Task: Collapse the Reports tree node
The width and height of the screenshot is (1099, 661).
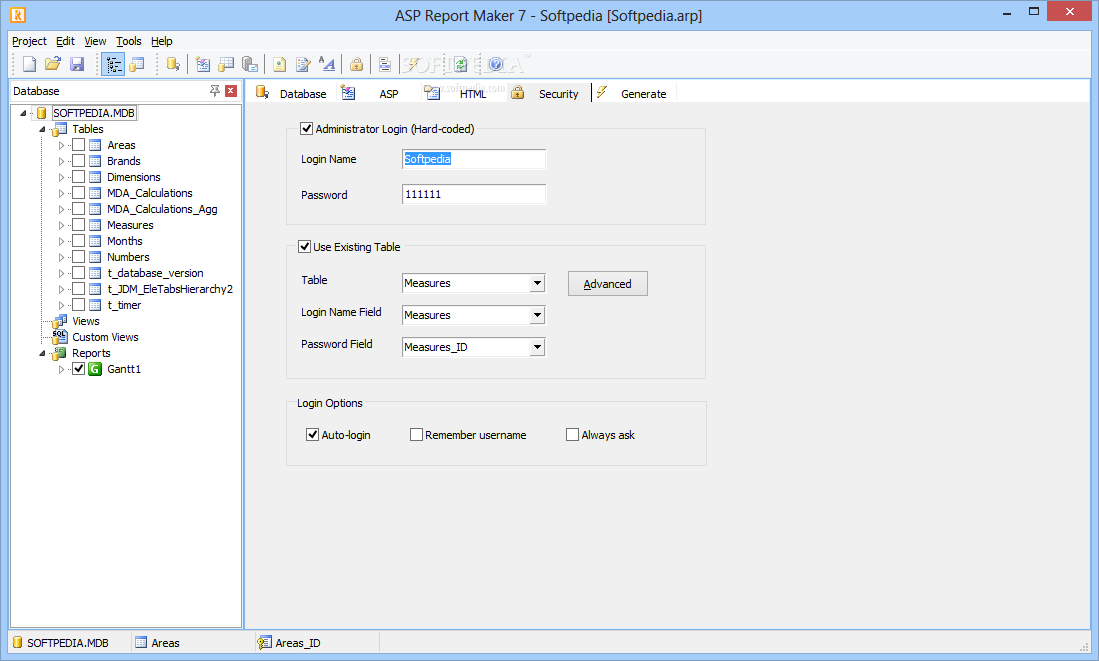Action: (x=42, y=353)
